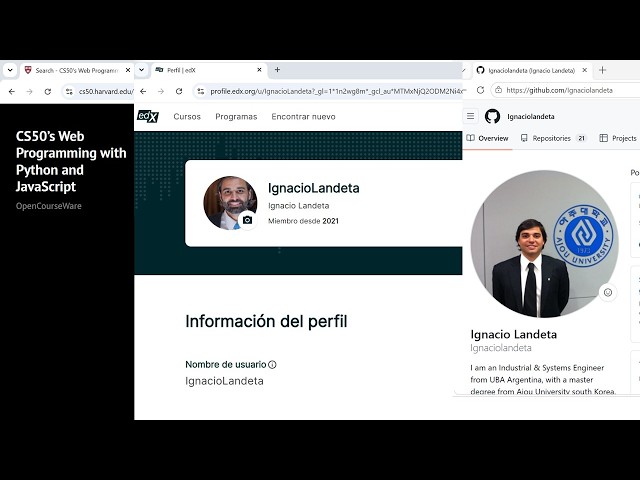The height and width of the screenshot is (480, 640).
Task: Open the tab search dropdown in edX window
Action: [x=141, y=70]
